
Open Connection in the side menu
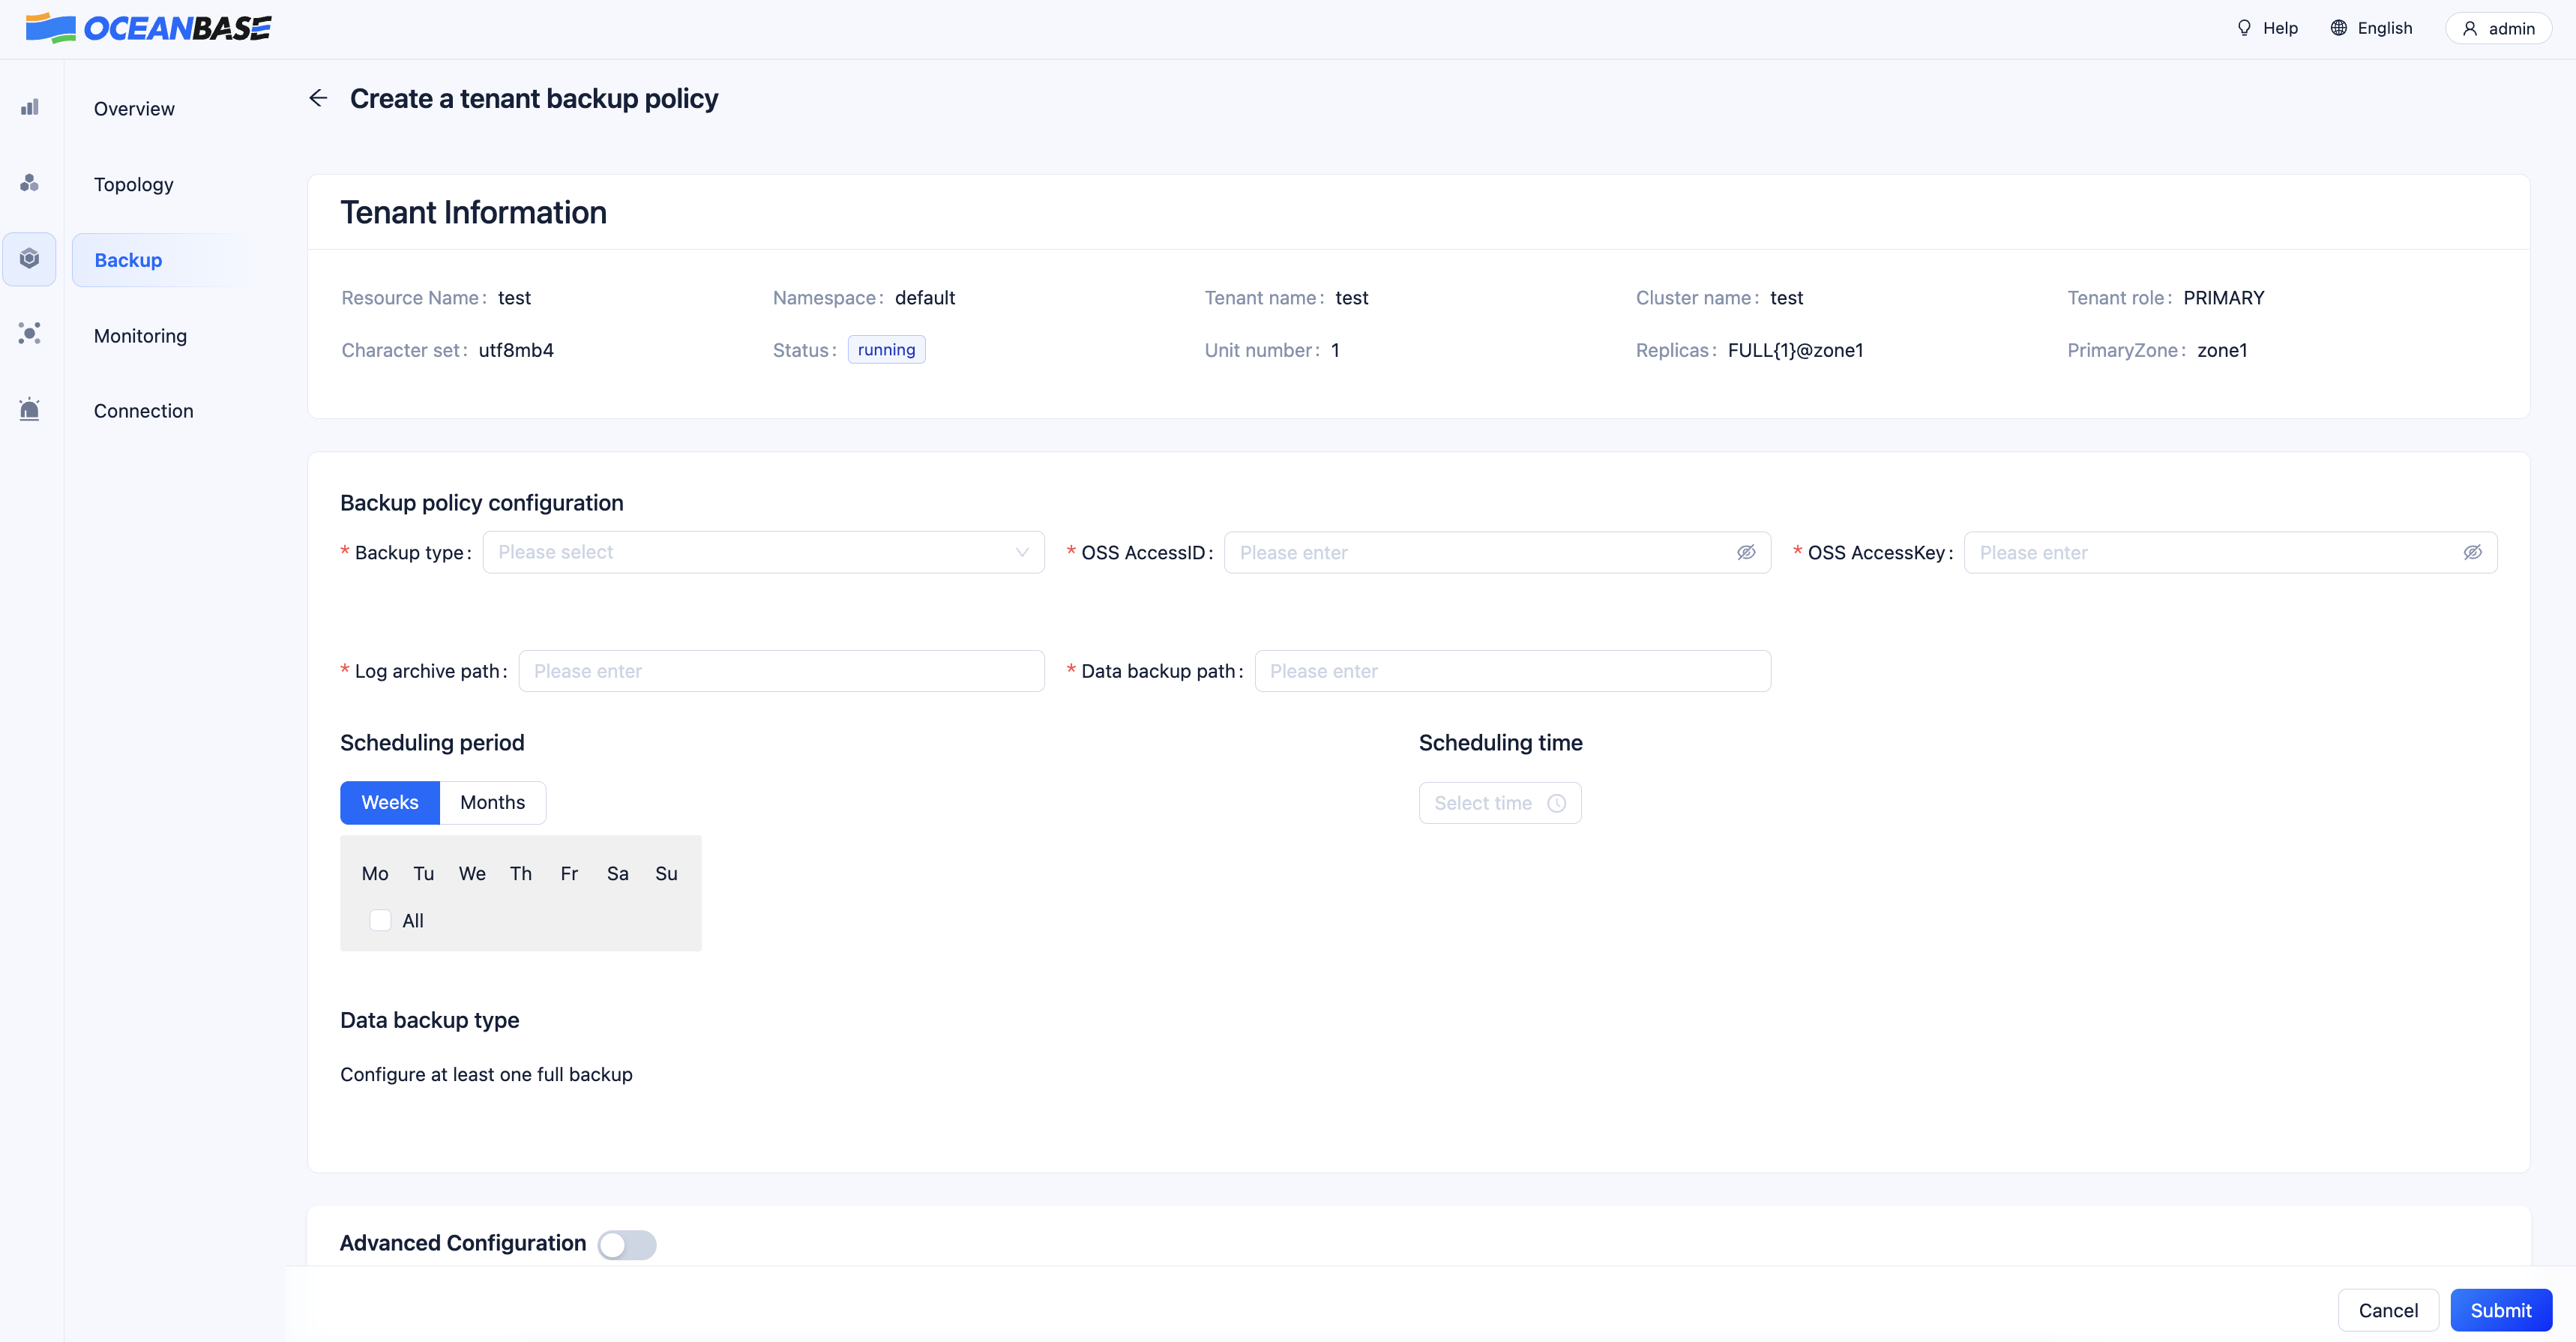[x=143, y=411]
